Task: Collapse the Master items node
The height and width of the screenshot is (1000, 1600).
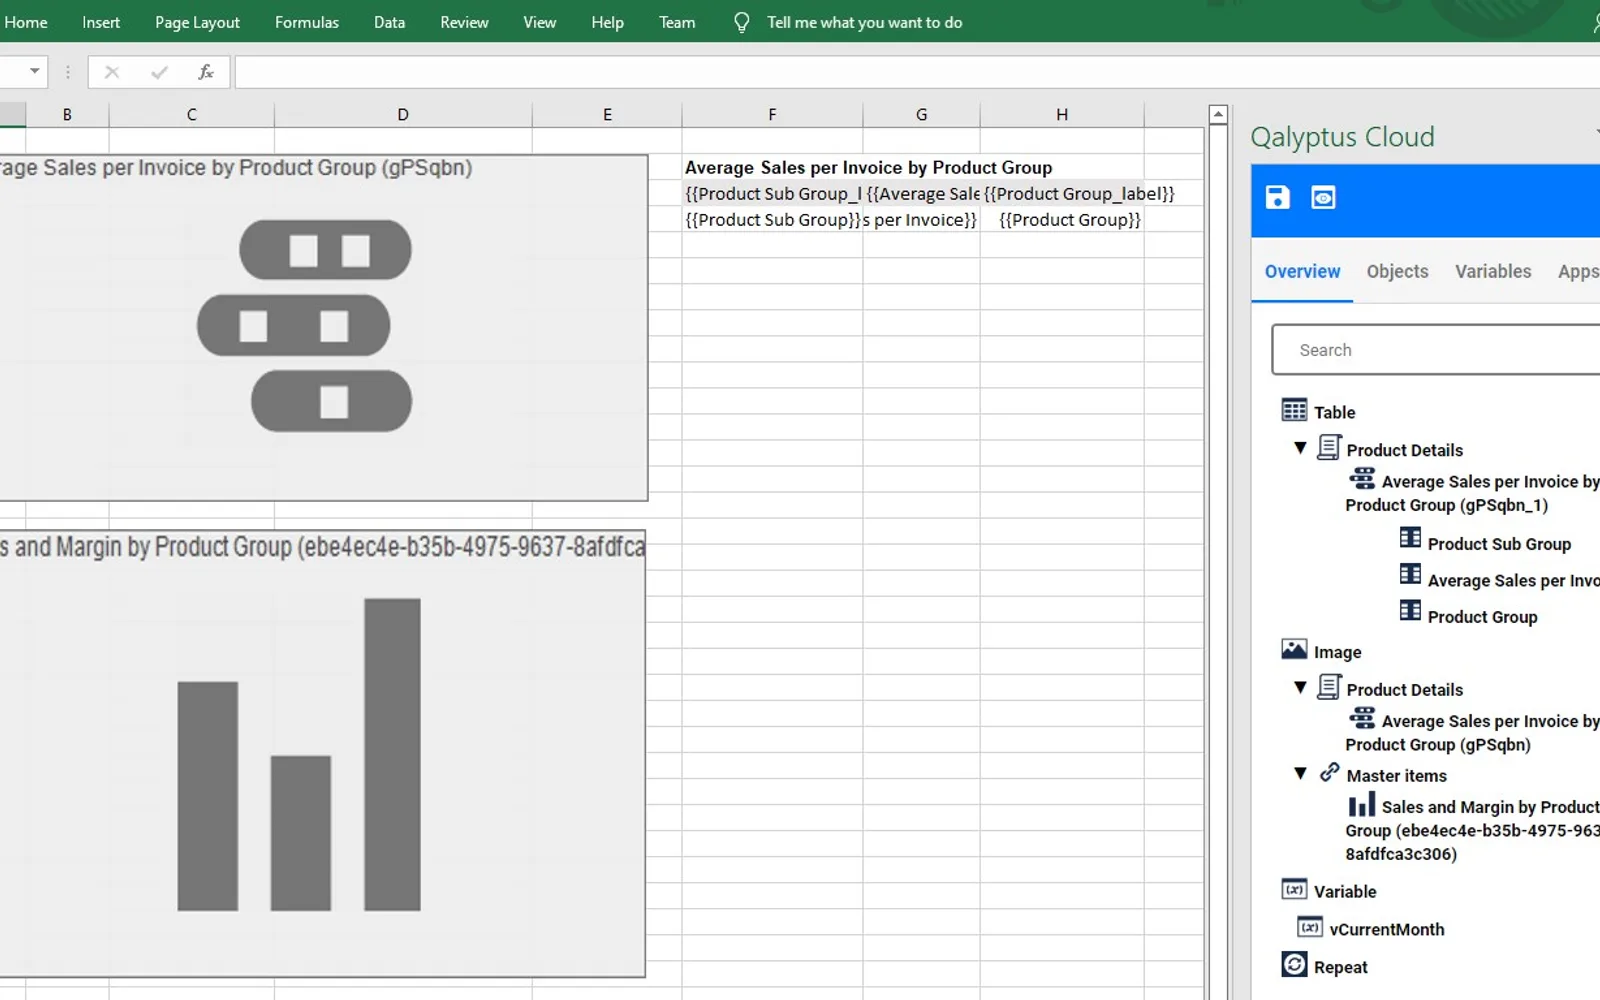Action: click(1300, 774)
